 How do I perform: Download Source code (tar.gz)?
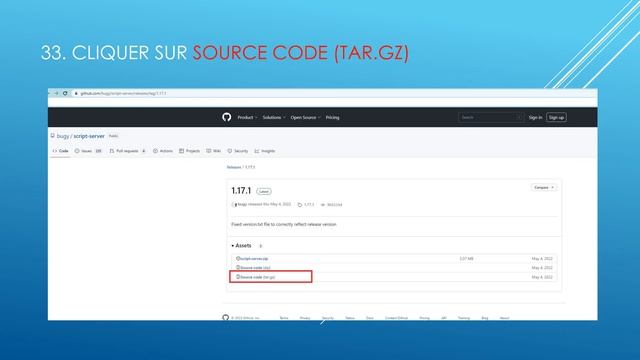258,277
